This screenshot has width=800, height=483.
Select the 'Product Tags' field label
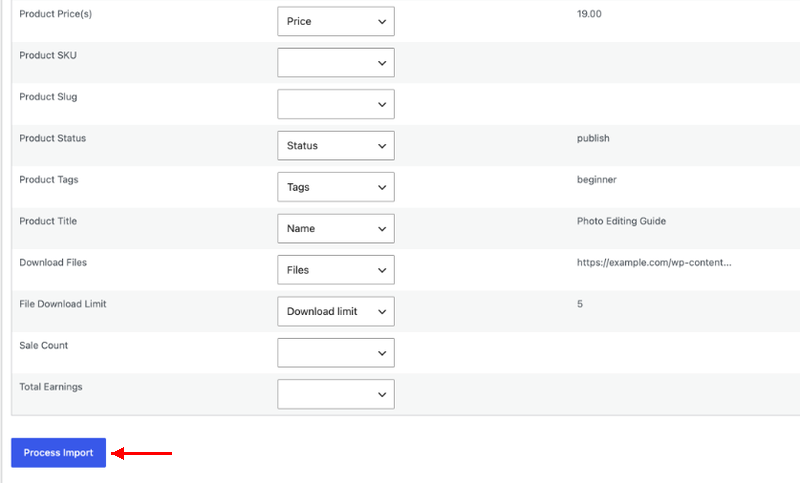(48, 180)
